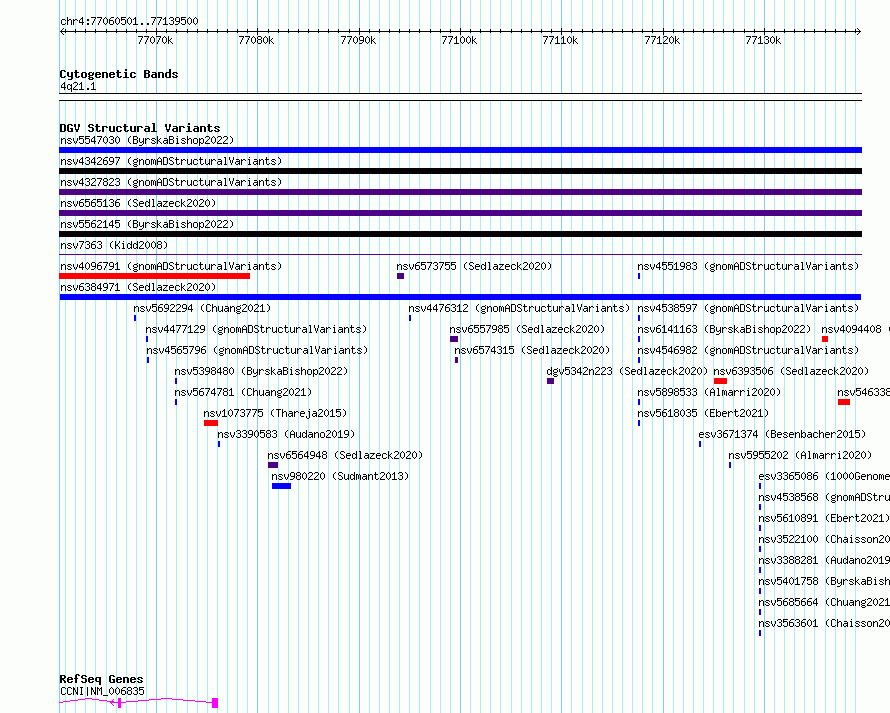
Task: Click the 77130k ruler position
Action: click(763, 40)
